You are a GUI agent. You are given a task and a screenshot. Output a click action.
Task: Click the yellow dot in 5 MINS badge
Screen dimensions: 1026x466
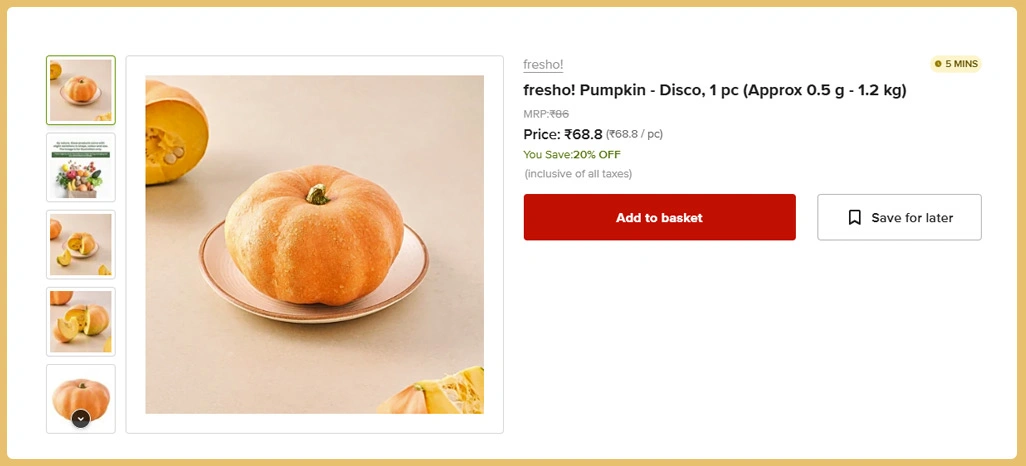(x=938, y=64)
